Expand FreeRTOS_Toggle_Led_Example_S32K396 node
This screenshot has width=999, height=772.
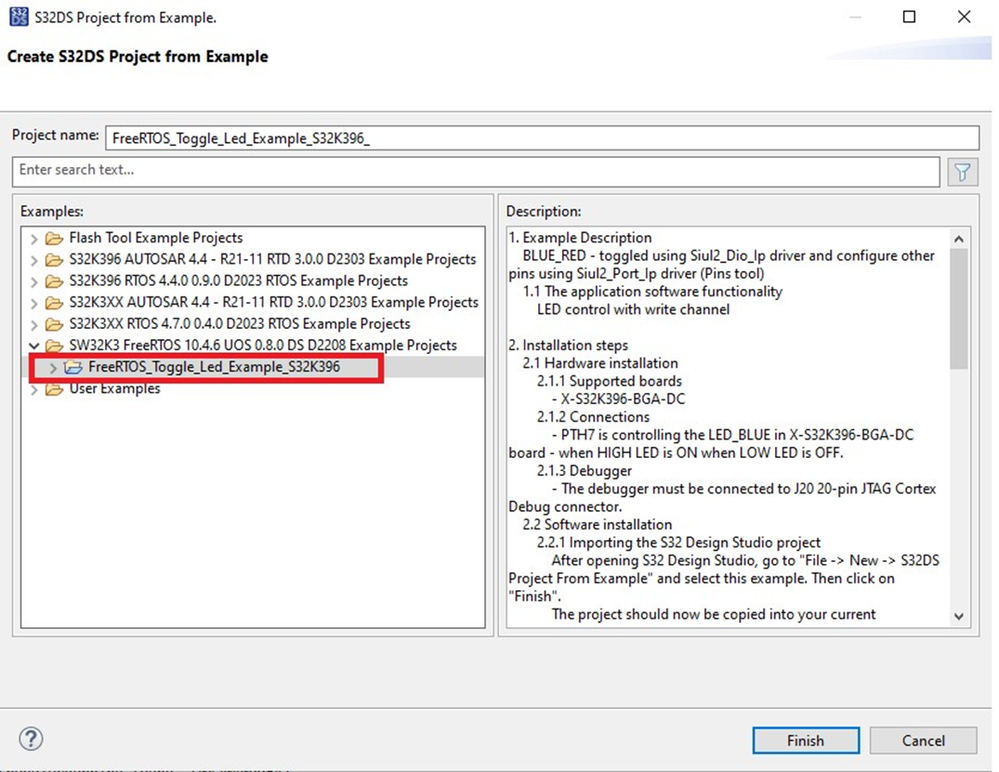pyautogui.click(x=53, y=368)
